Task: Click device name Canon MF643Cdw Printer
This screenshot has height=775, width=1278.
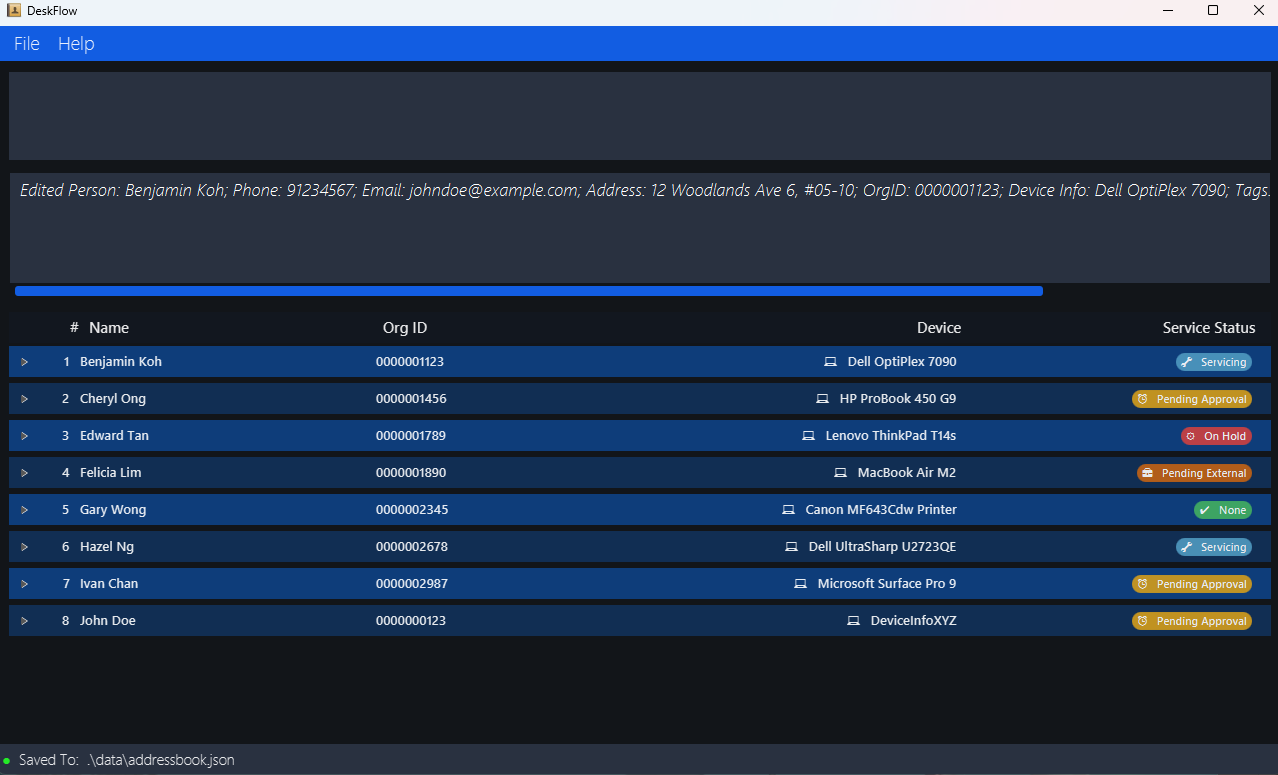Action: click(x=881, y=510)
